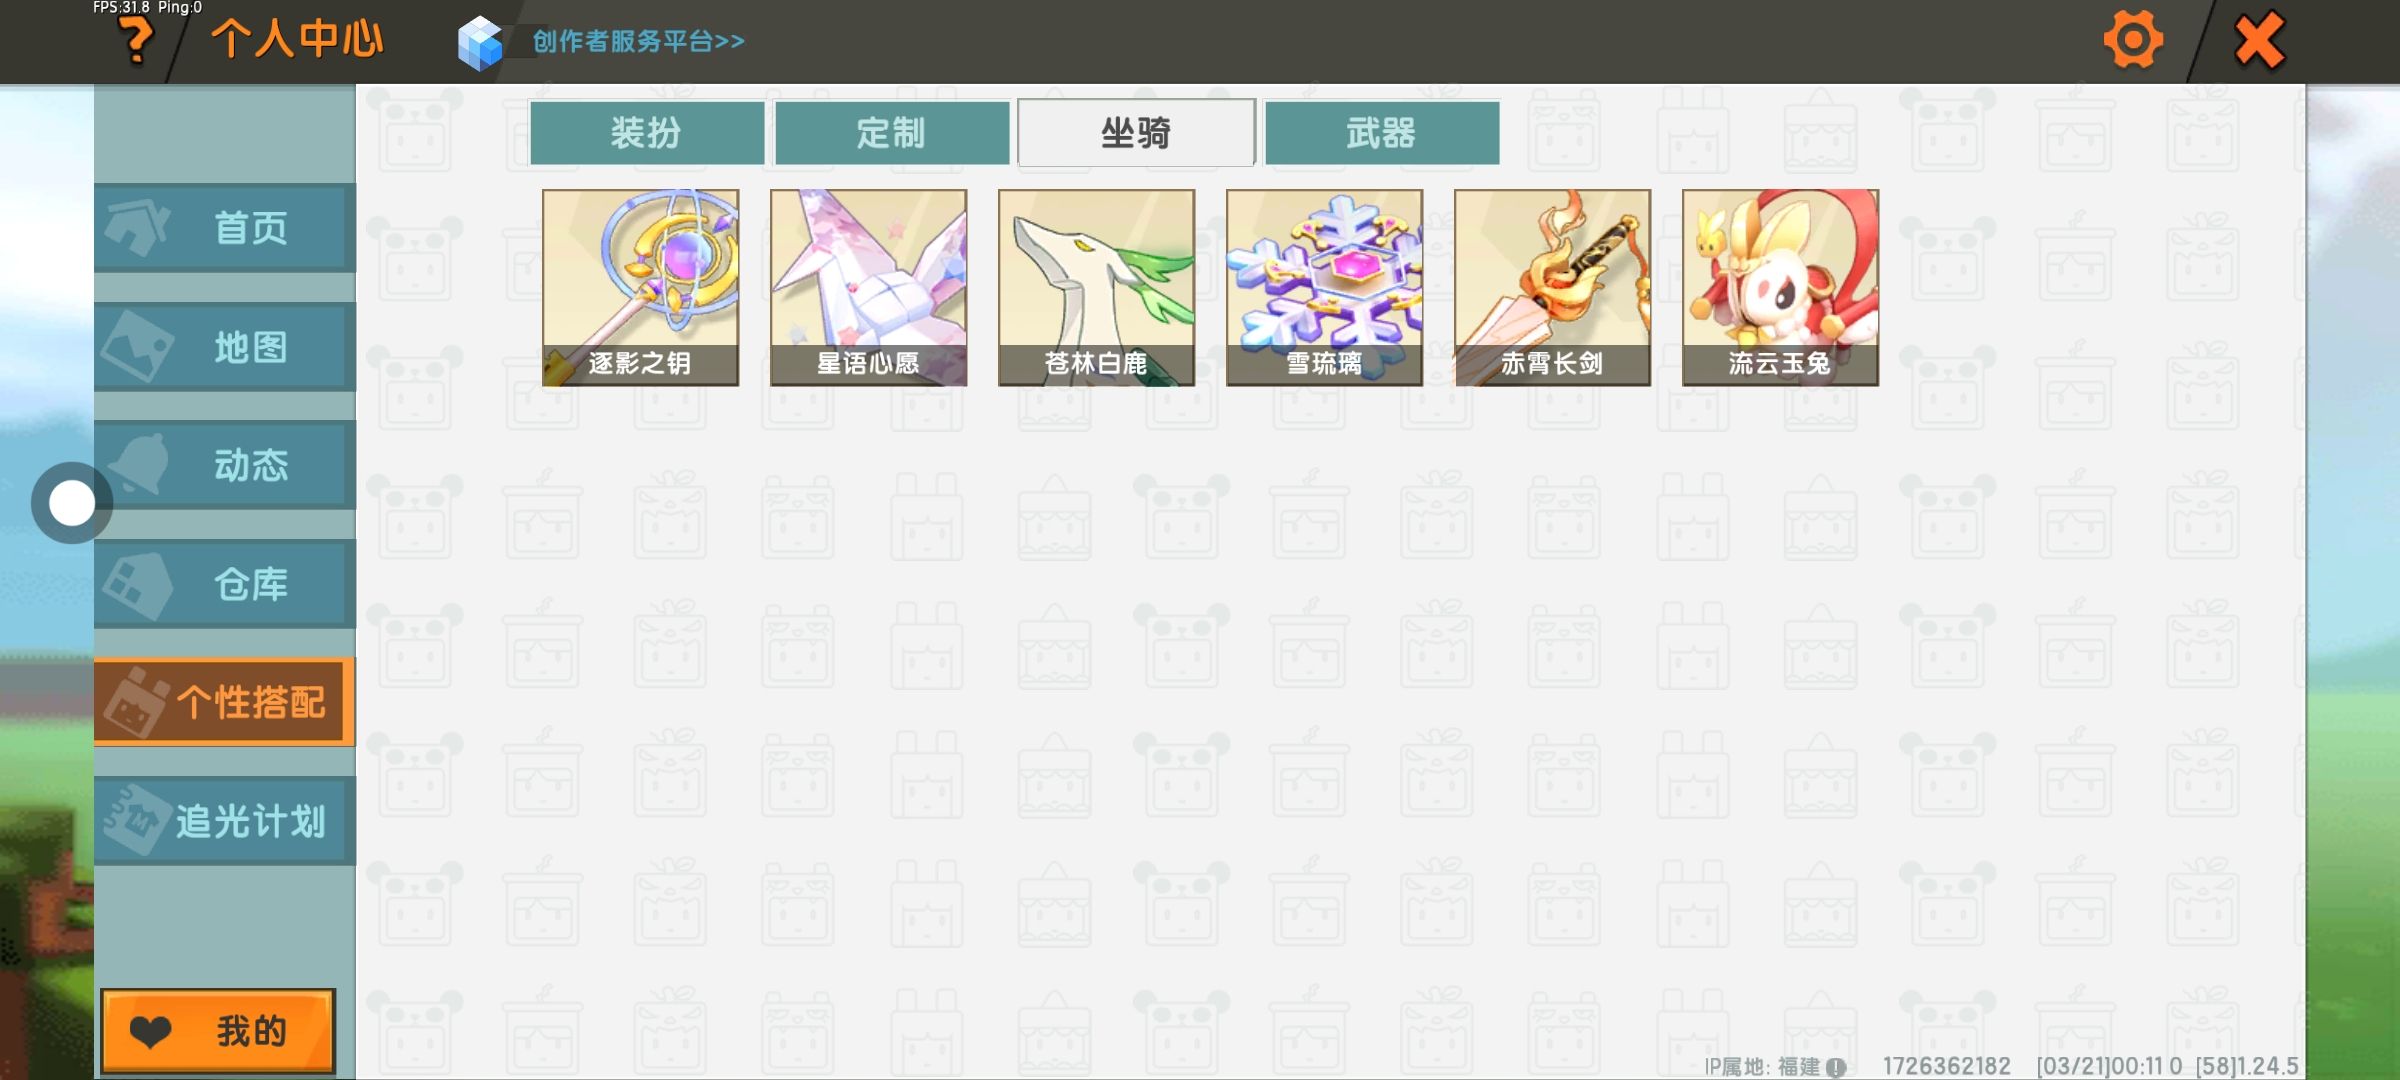Screen dimensions: 2400x1080
Task: Select the 坐骑 tab
Action: 1136,132
